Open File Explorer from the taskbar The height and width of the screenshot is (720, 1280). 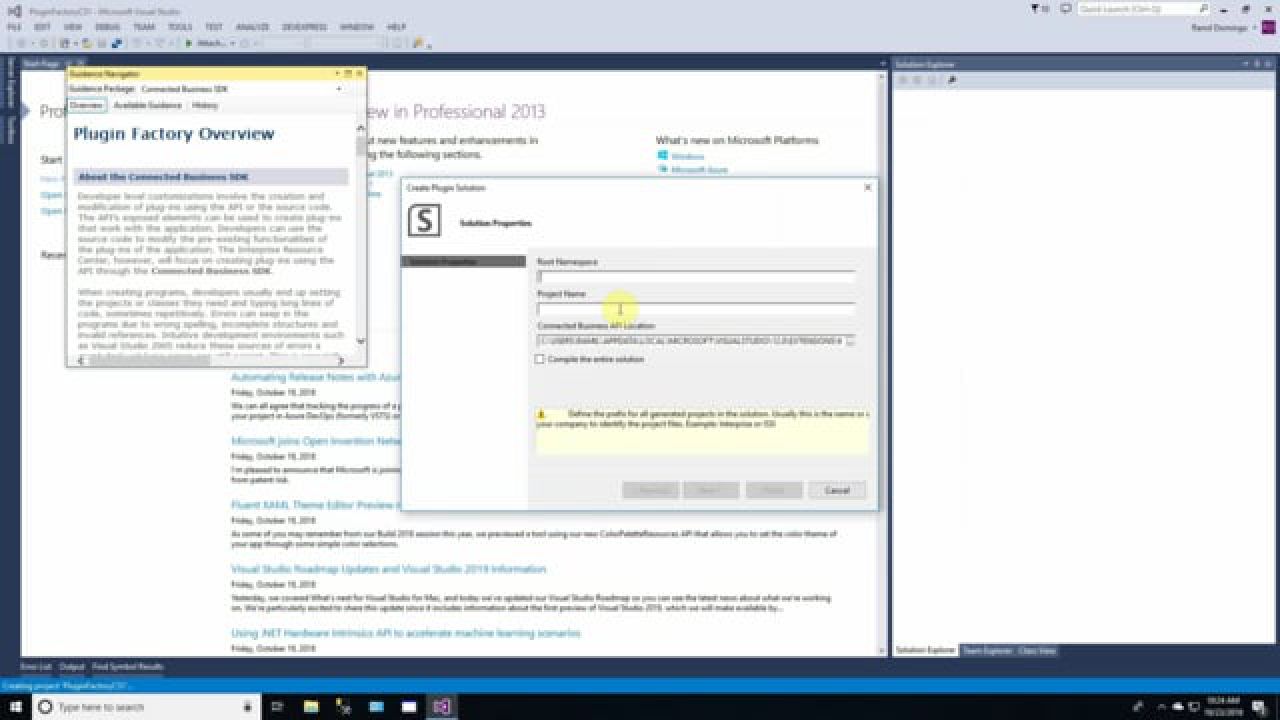coord(311,707)
